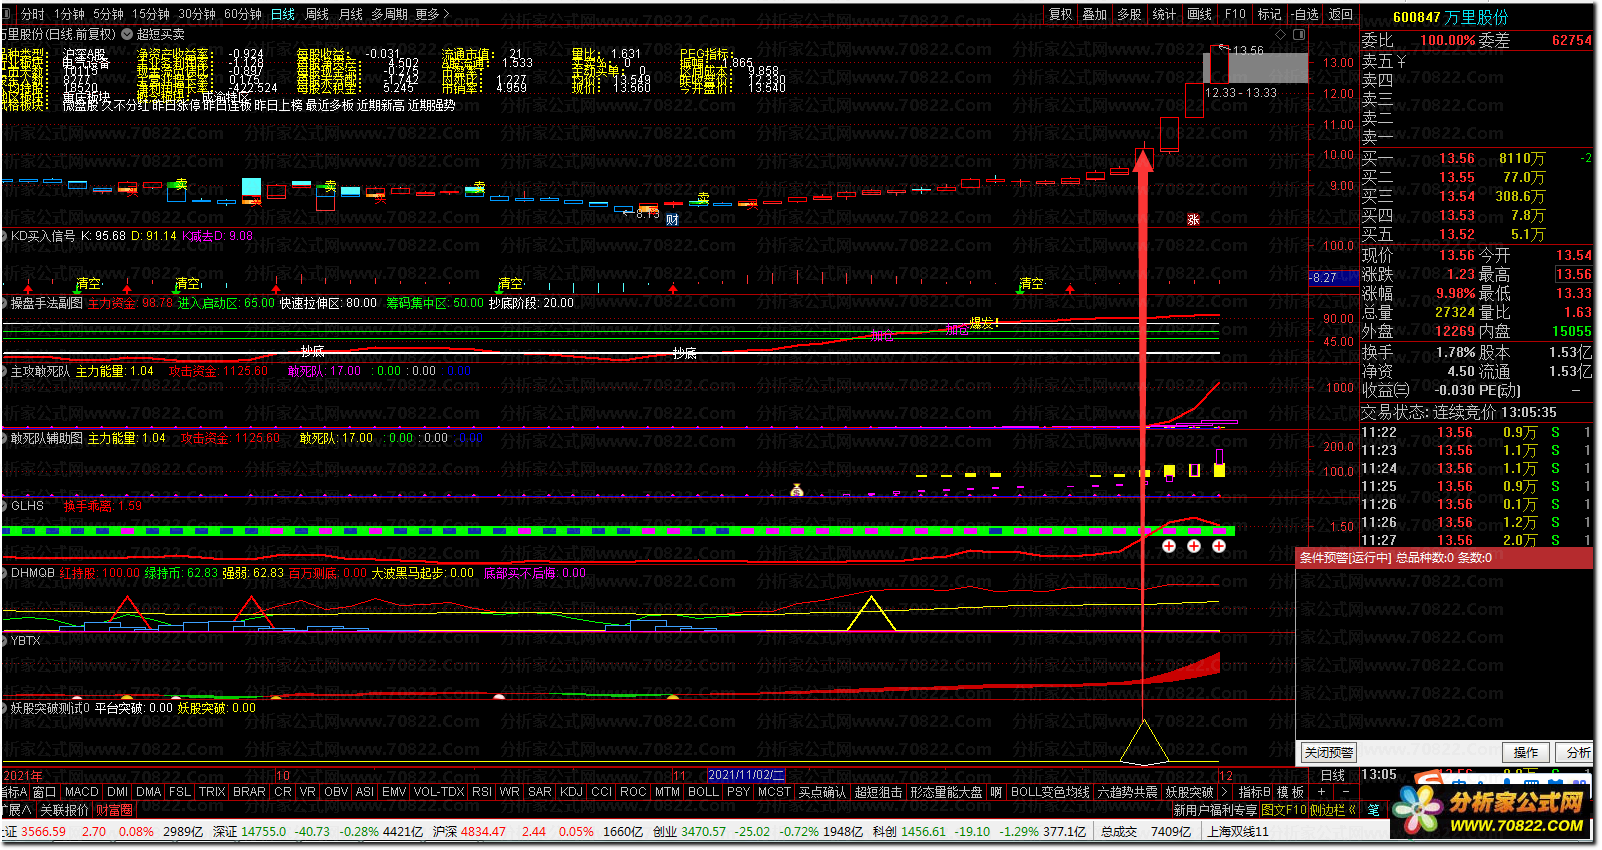Select 妖股突破 indicator tab
The image size is (1602, 850).
(x=1189, y=791)
